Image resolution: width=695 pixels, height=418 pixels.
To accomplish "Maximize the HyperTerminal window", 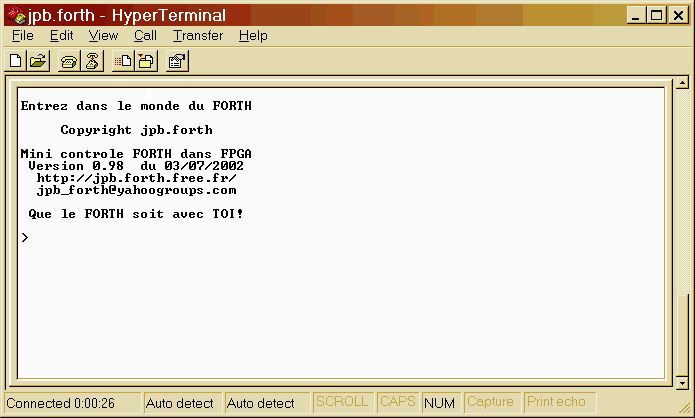I will tap(656, 15).
